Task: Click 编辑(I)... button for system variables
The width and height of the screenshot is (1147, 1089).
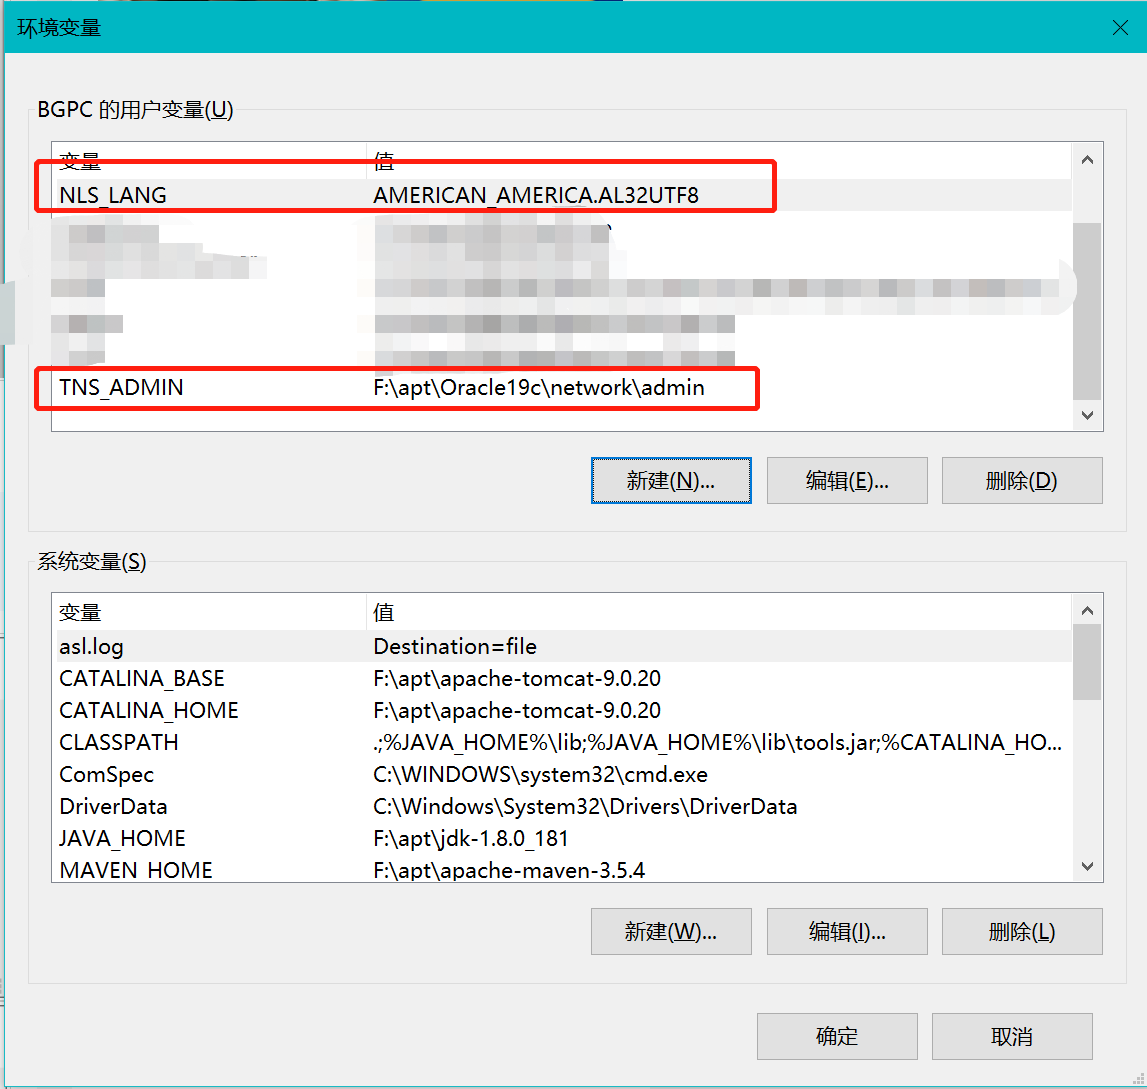Action: (847, 932)
